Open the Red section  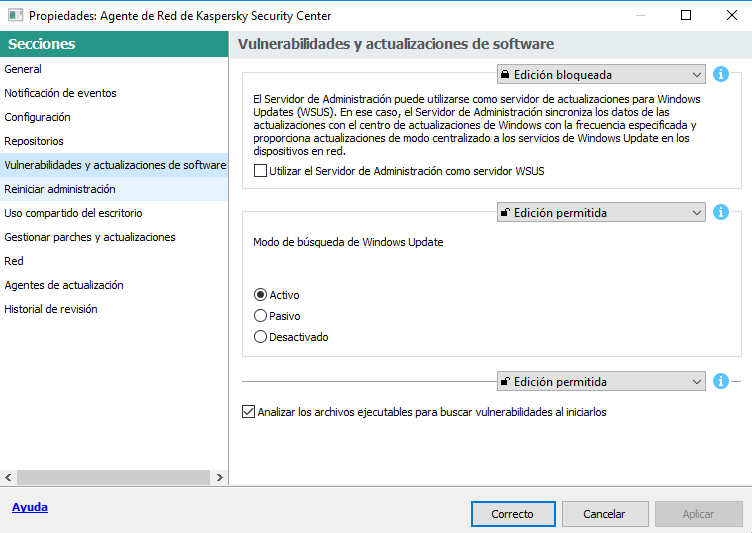click(x=114, y=261)
